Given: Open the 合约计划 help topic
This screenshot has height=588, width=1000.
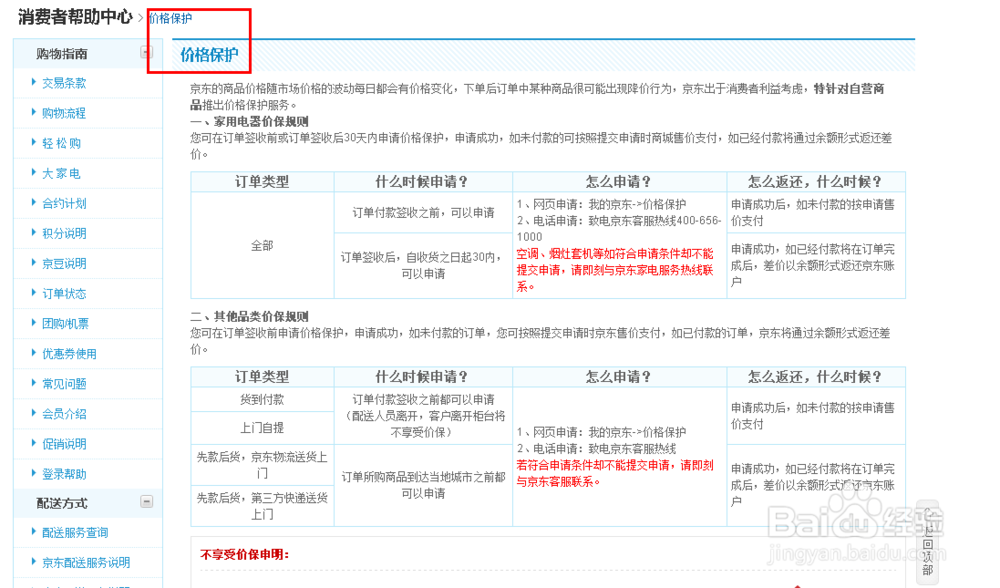Looking at the screenshot, I should 64,203.
